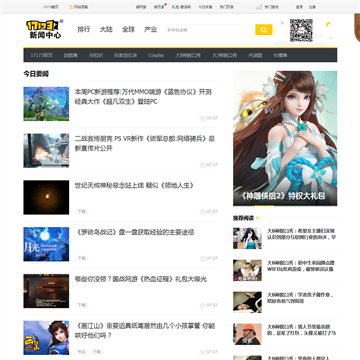Open the 《神雕侠侣2》特权大礼包 banner
The height and width of the screenshot is (360, 360).
click(x=285, y=138)
